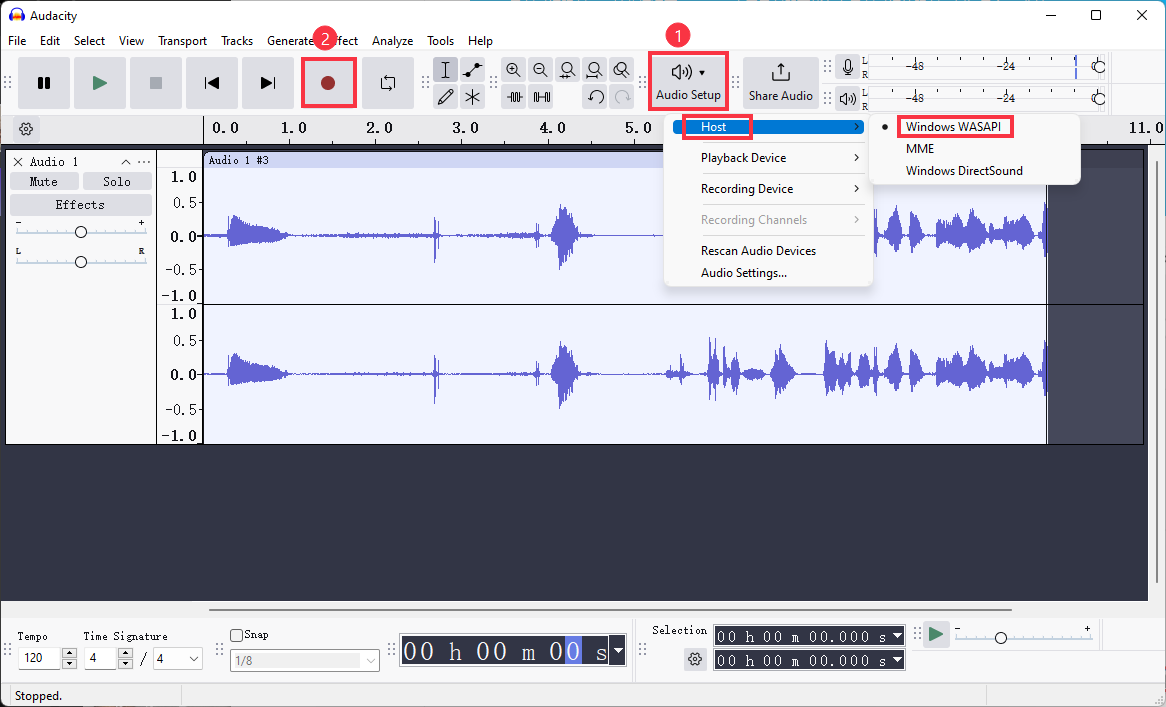Enable the Snap checkbox
Image resolution: width=1166 pixels, height=707 pixels.
pyautogui.click(x=237, y=635)
